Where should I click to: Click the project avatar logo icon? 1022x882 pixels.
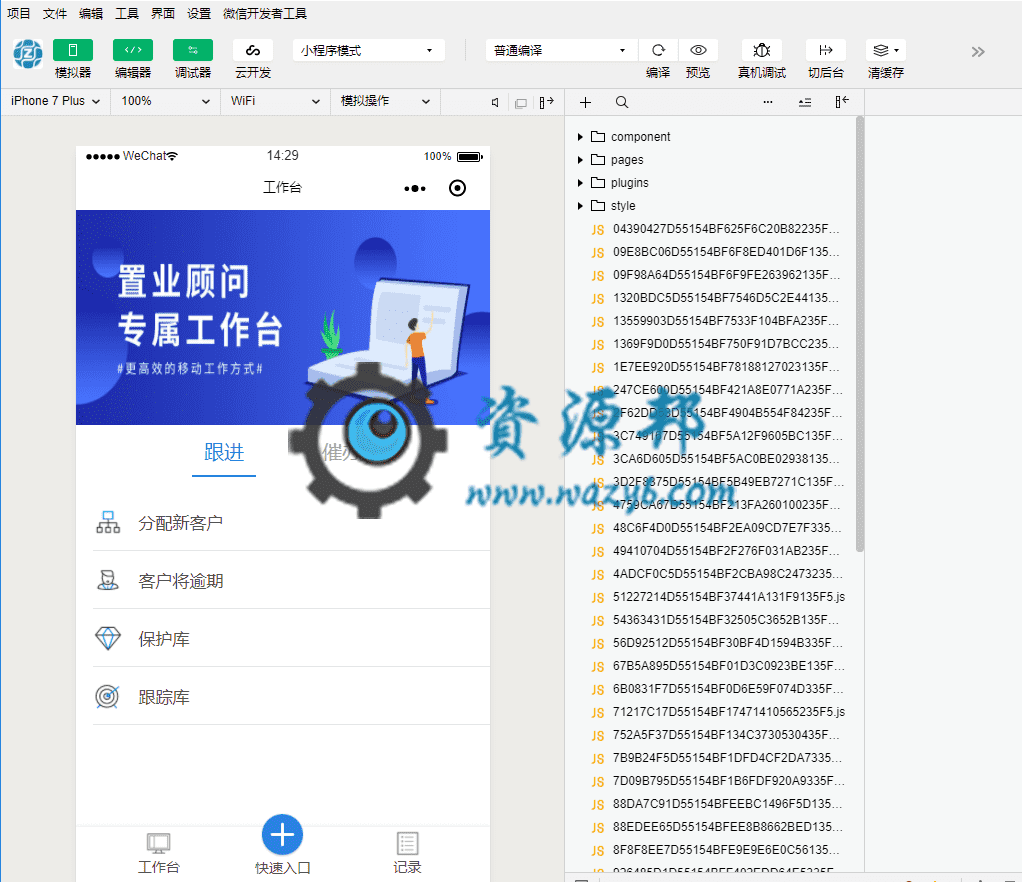click(28, 53)
